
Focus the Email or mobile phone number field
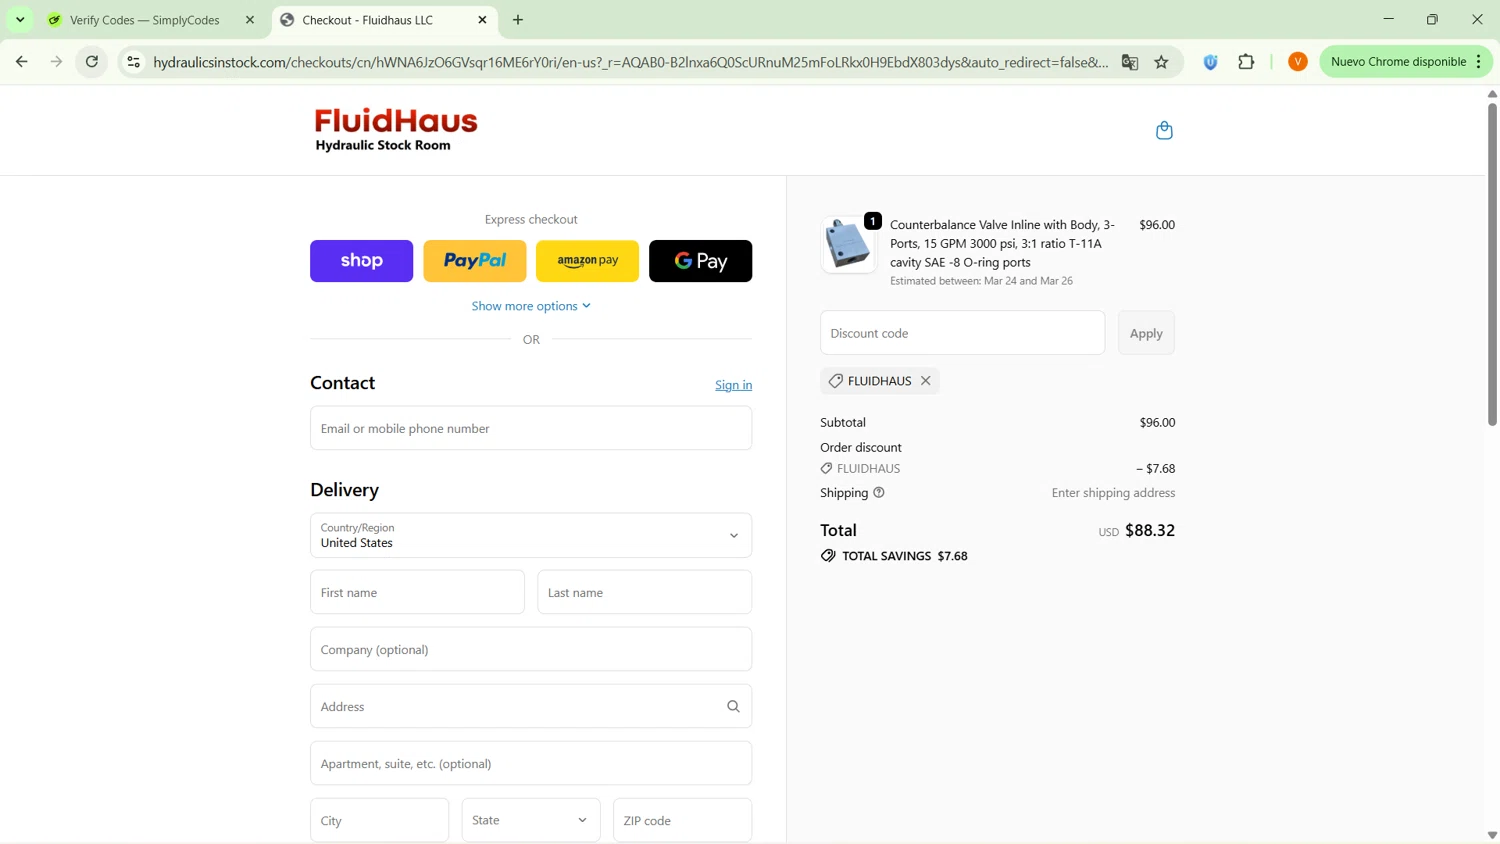[531, 428]
